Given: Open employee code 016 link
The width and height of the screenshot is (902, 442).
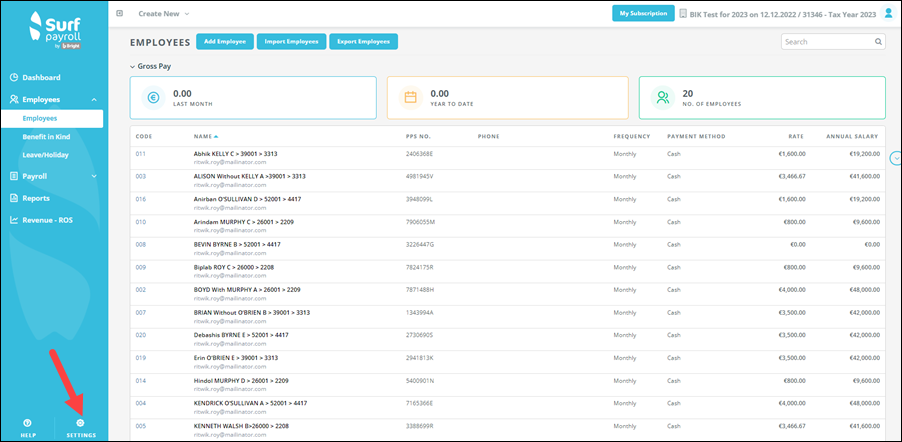Looking at the screenshot, I should 141,199.
